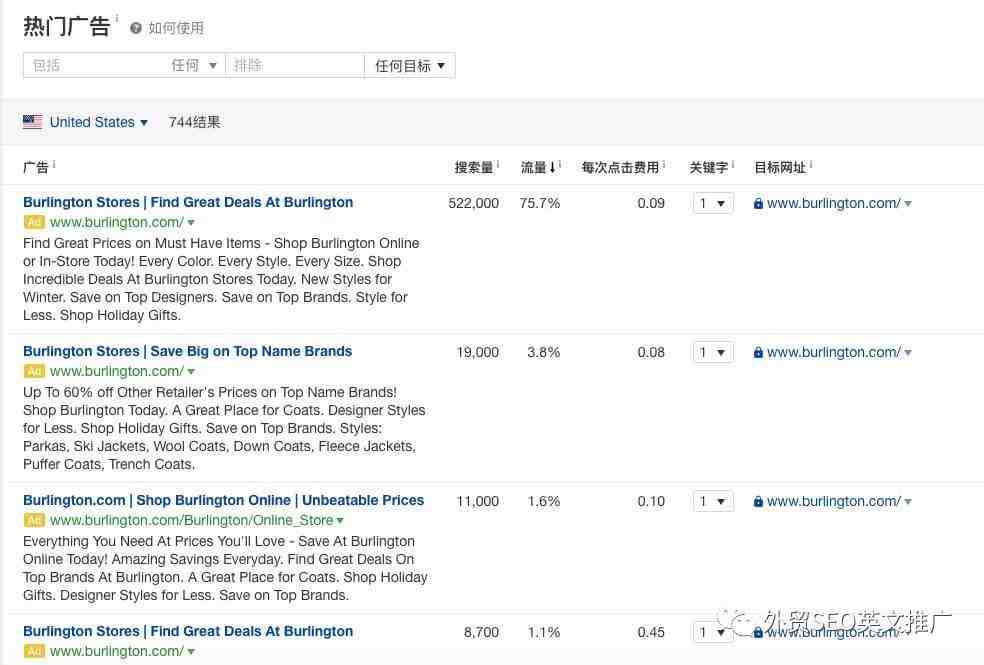Click lock icon in the 522,000 row
Image resolution: width=984 pixels, height=665 pixels.
pos(758,203)
